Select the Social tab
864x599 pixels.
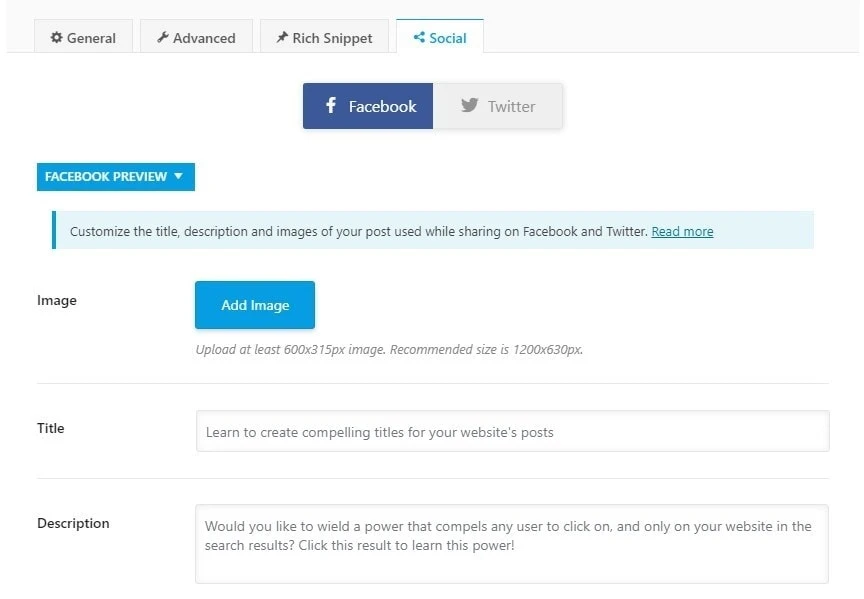pyautogui.click(x=440, y=36)
